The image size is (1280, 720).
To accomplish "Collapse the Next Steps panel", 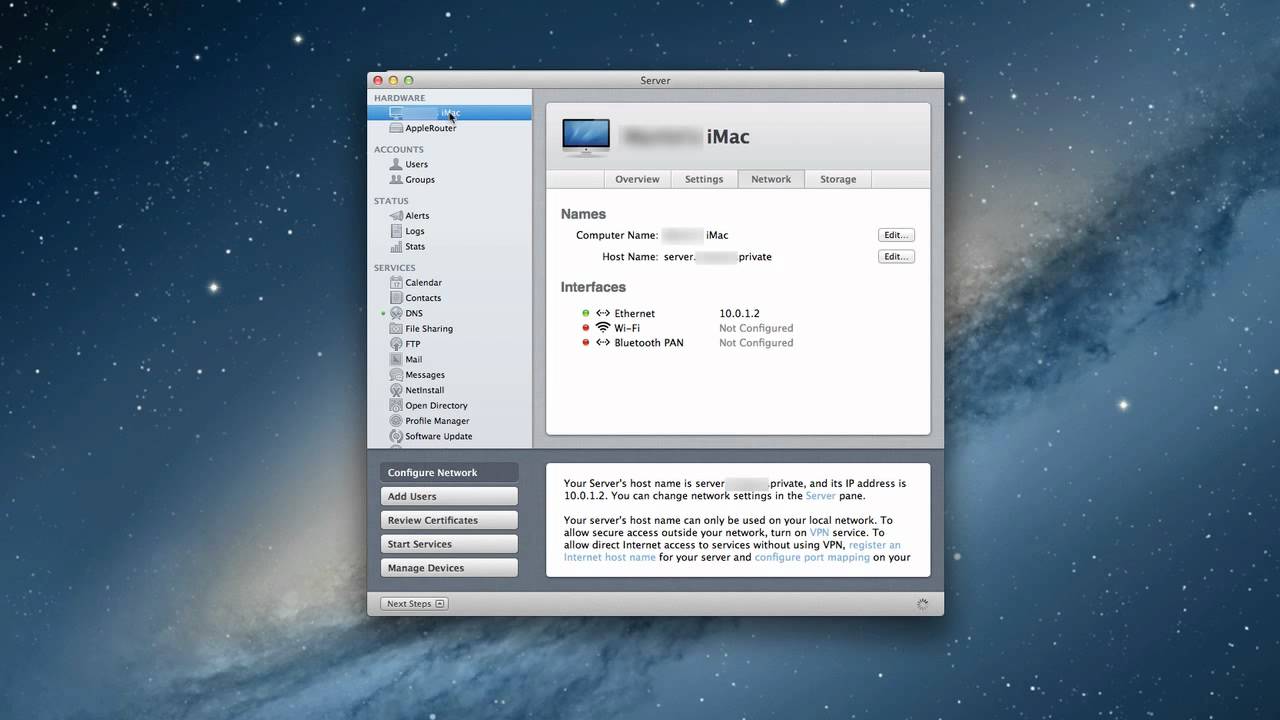I will pos(414,604).
